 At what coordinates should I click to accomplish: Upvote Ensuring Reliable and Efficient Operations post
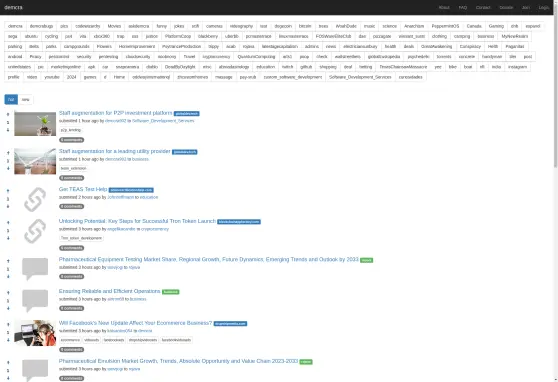pyautogui.click(x=8, y=293)
